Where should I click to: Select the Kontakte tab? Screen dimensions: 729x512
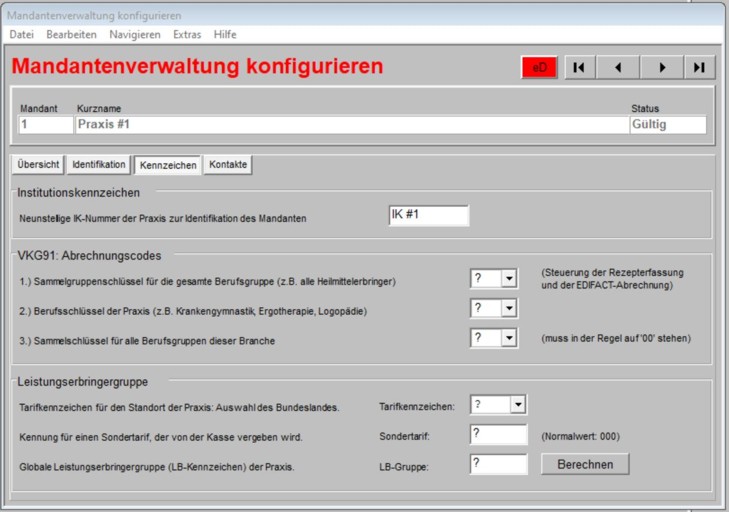(228, 164)
